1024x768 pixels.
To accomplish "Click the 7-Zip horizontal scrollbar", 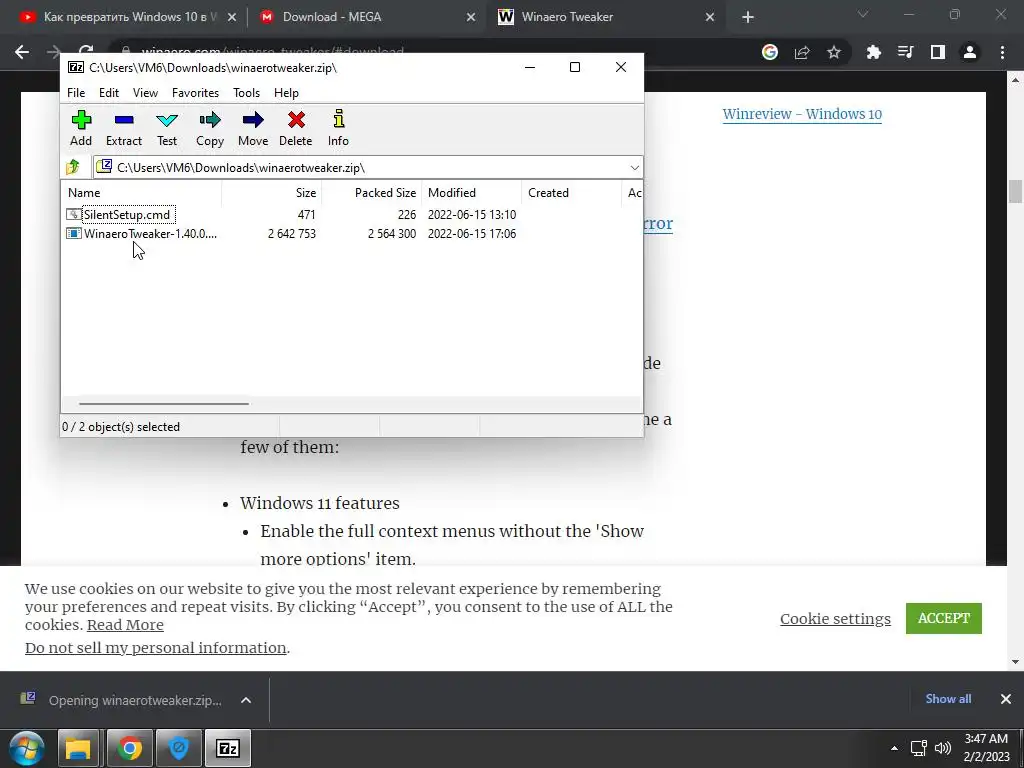I will [x=163, y=404].
